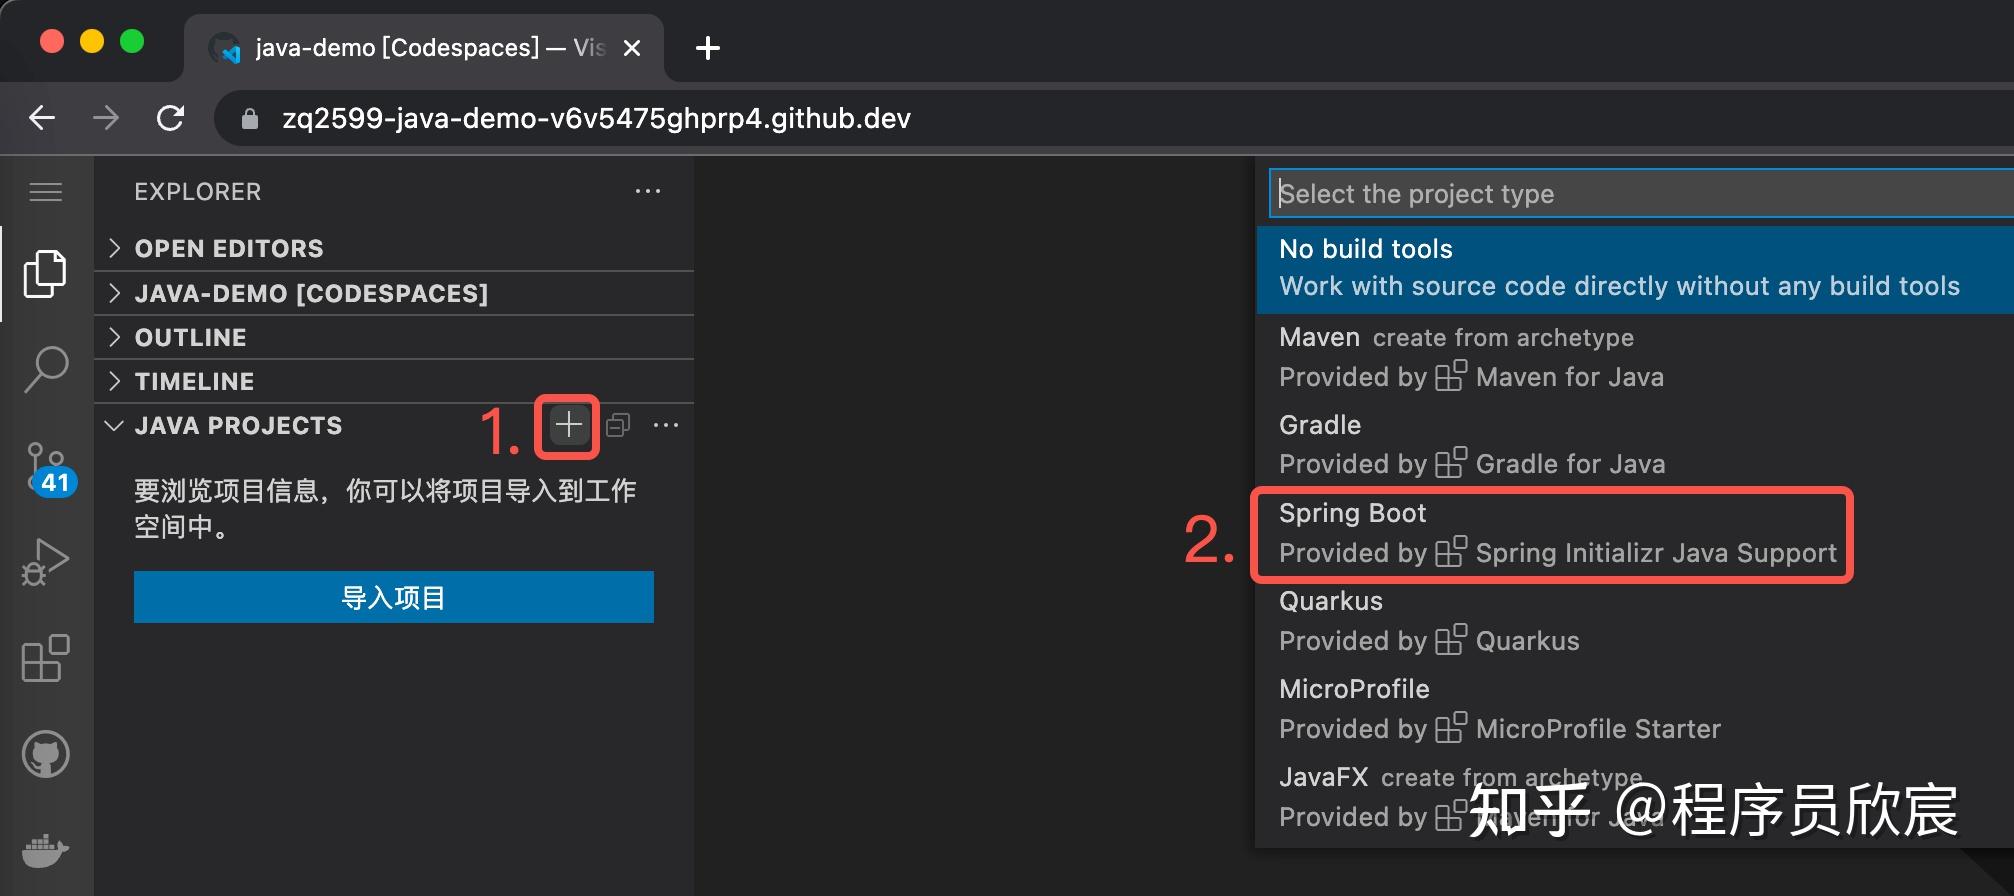Choose the Spring Boot project type
Screen dimensions: 2014x896
(1634, 533)
